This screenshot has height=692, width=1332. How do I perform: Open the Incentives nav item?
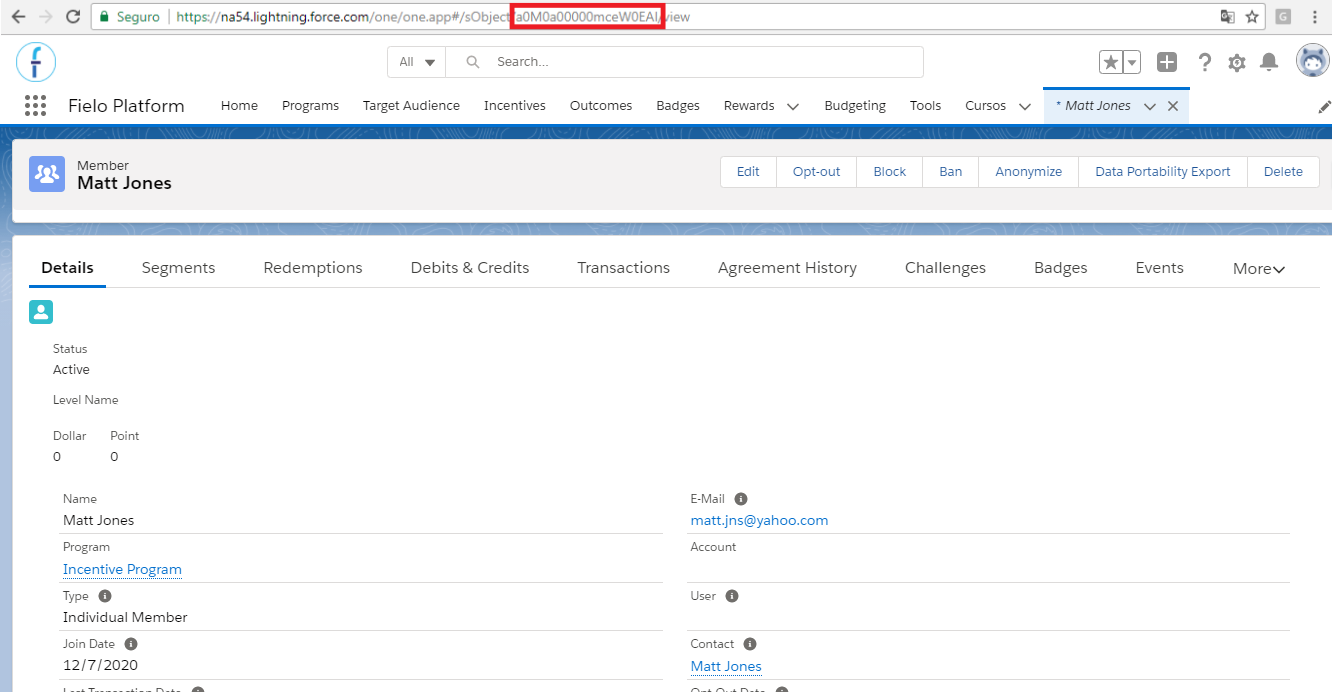click(x=515, y=106)
